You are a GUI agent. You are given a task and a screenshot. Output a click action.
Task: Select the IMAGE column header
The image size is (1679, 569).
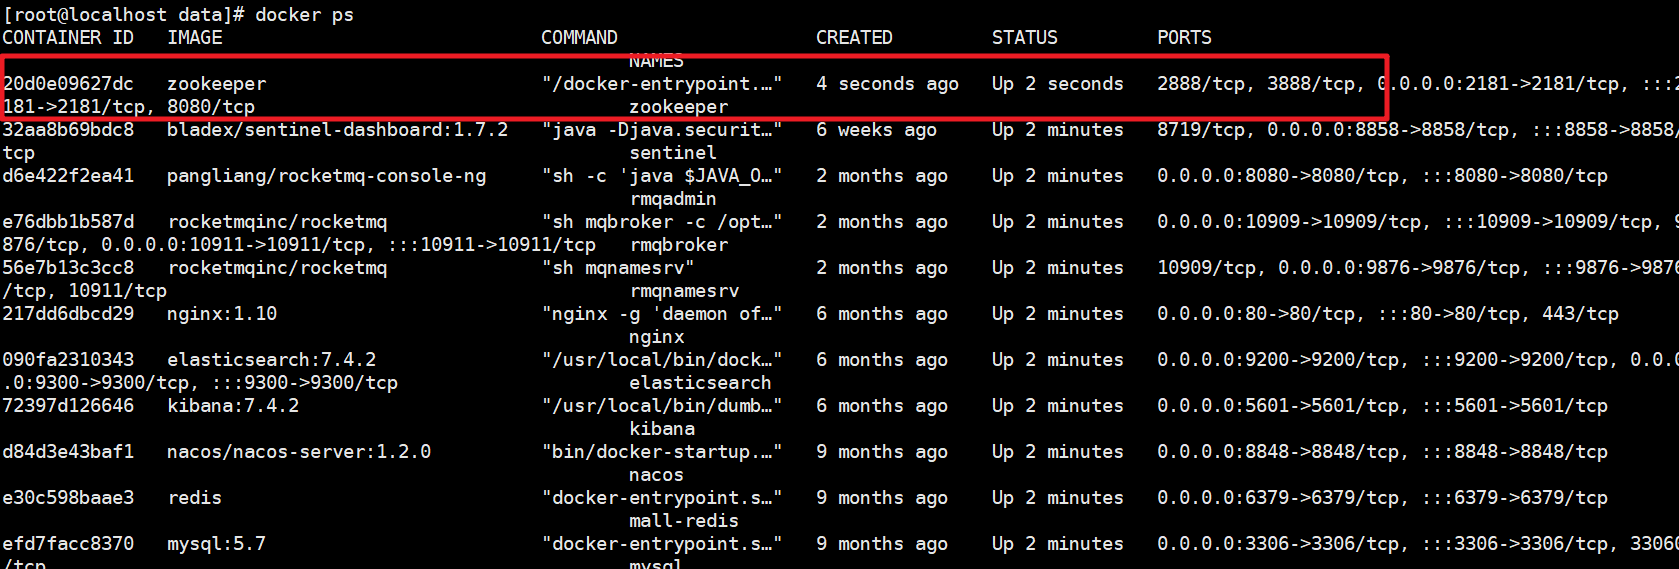195,38
